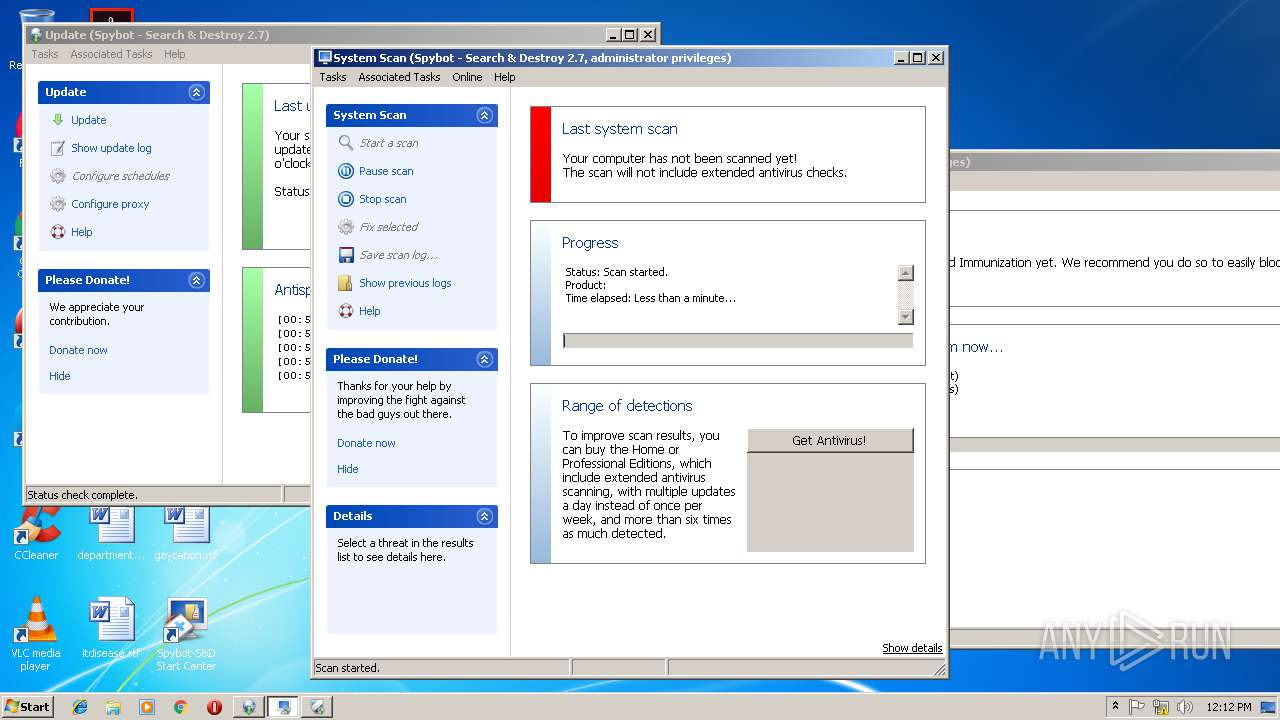Screen dimensions: 1280x720
Task: Click Progress box scrollbar up arrow
Action: 906,273
